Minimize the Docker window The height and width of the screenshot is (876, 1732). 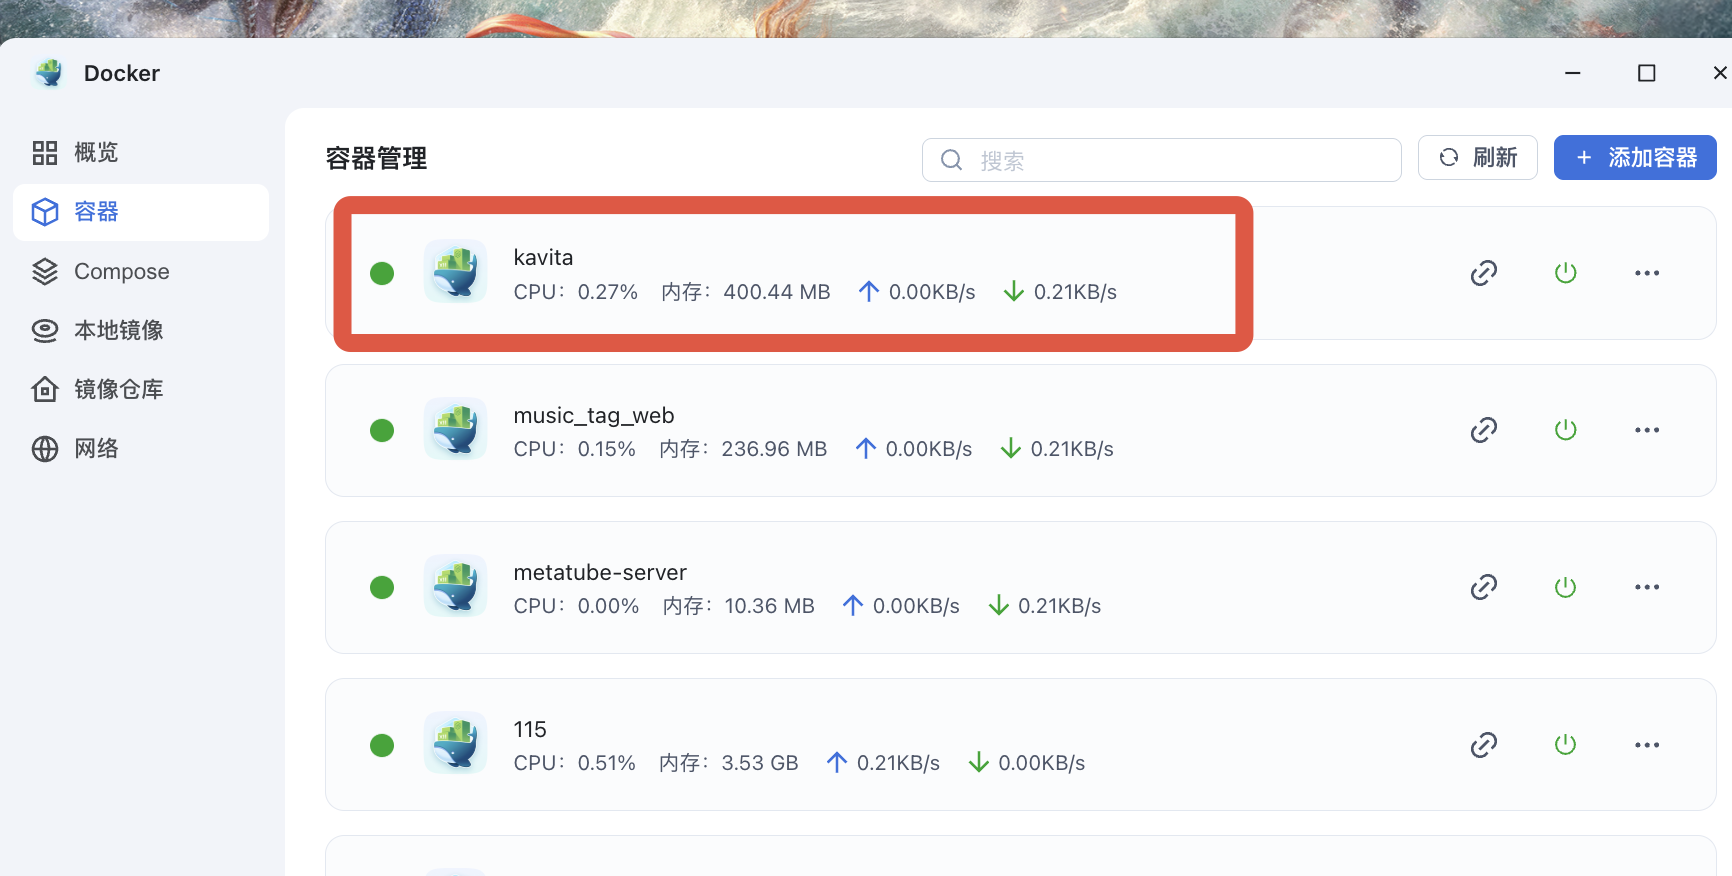1573,73
